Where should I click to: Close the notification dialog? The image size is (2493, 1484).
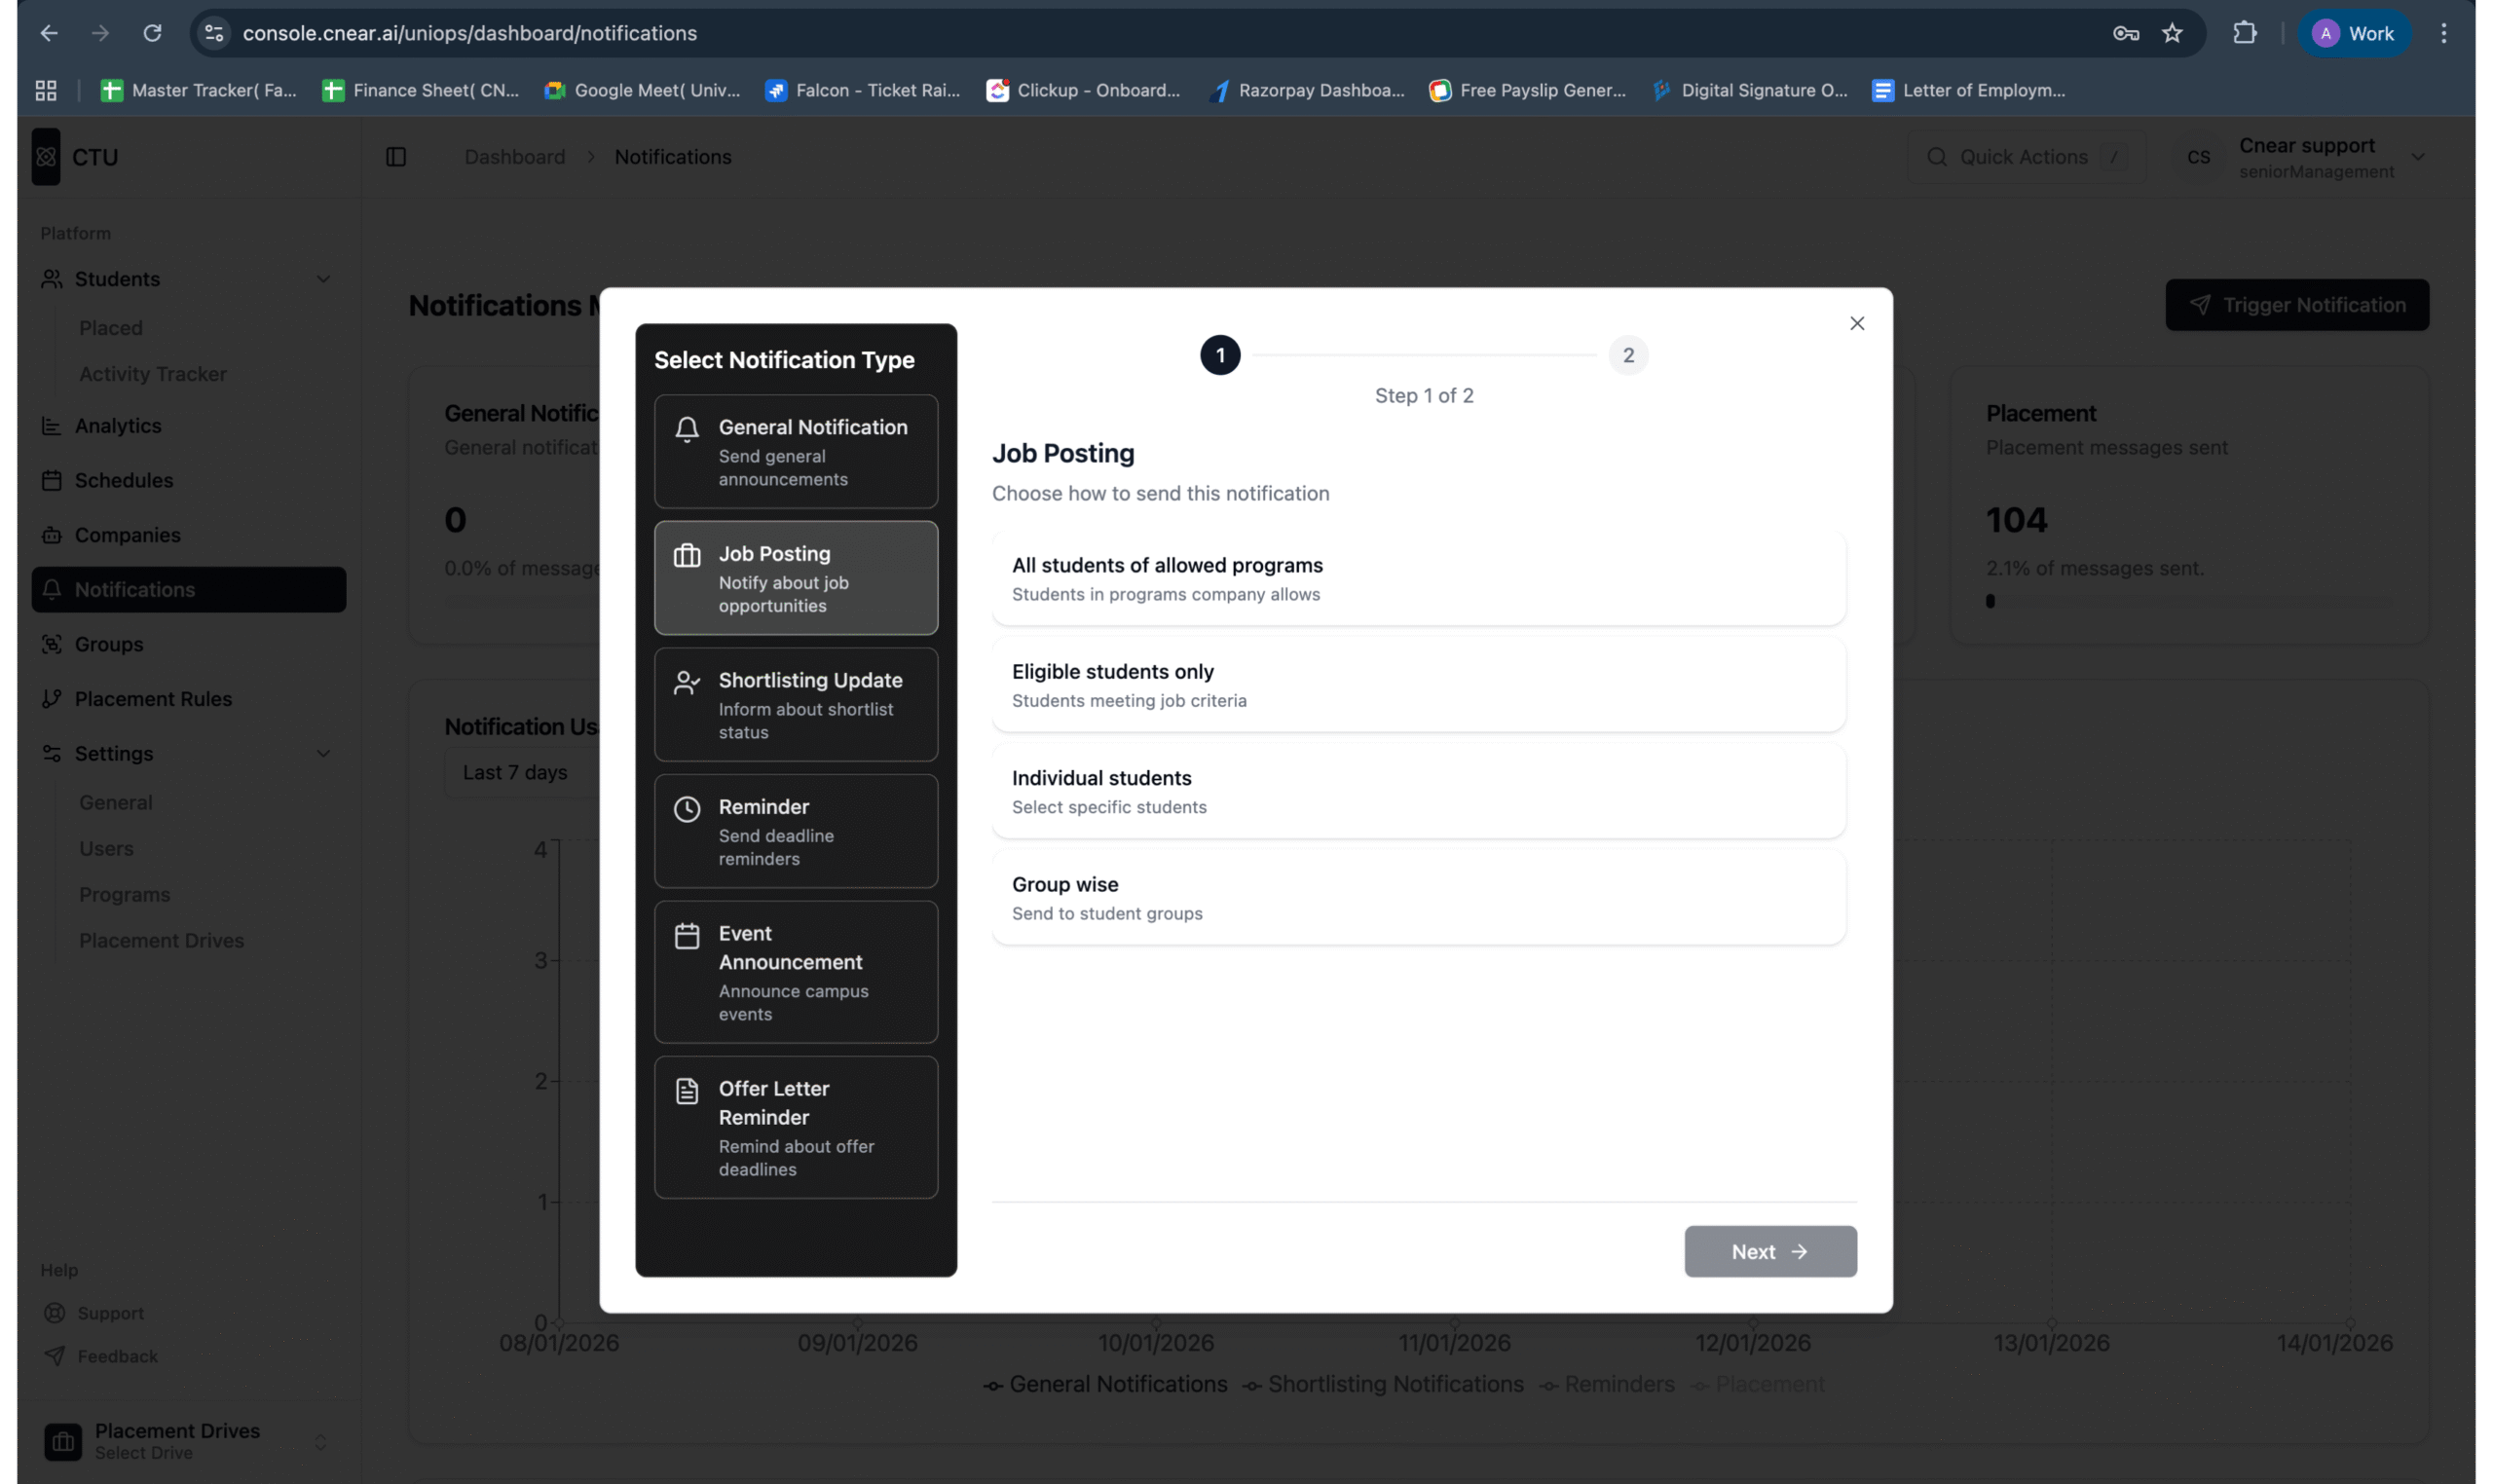(1856, 324)
